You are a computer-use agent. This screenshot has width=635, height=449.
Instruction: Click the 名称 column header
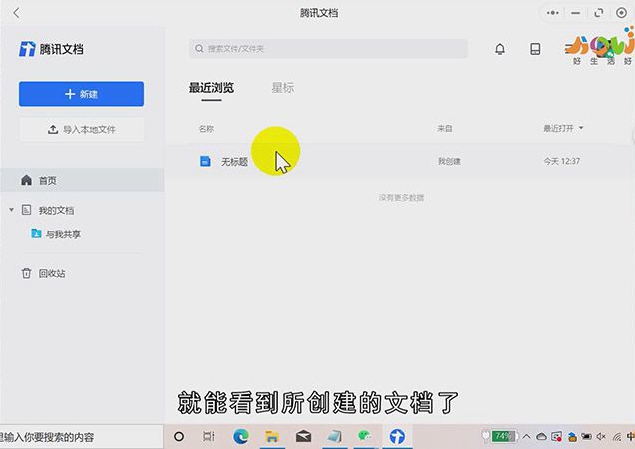coord(206,129)
